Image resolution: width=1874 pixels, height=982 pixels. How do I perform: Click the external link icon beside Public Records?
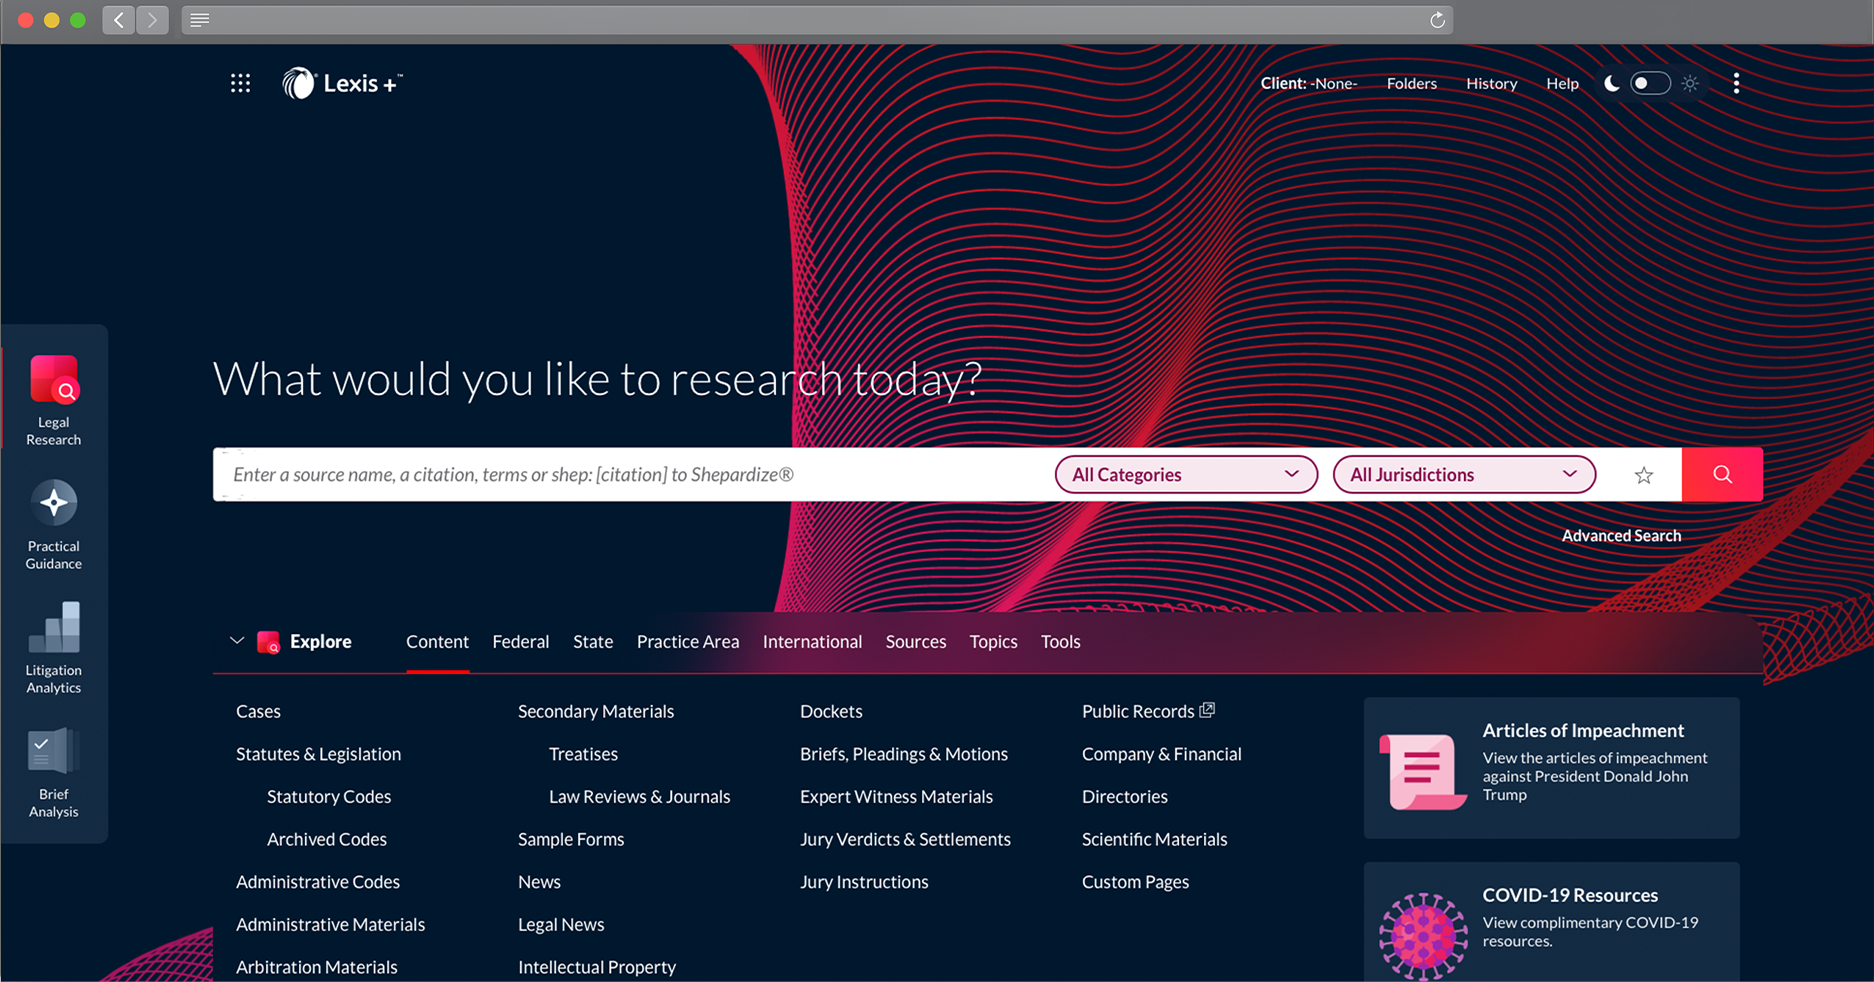coord(1207,710)
